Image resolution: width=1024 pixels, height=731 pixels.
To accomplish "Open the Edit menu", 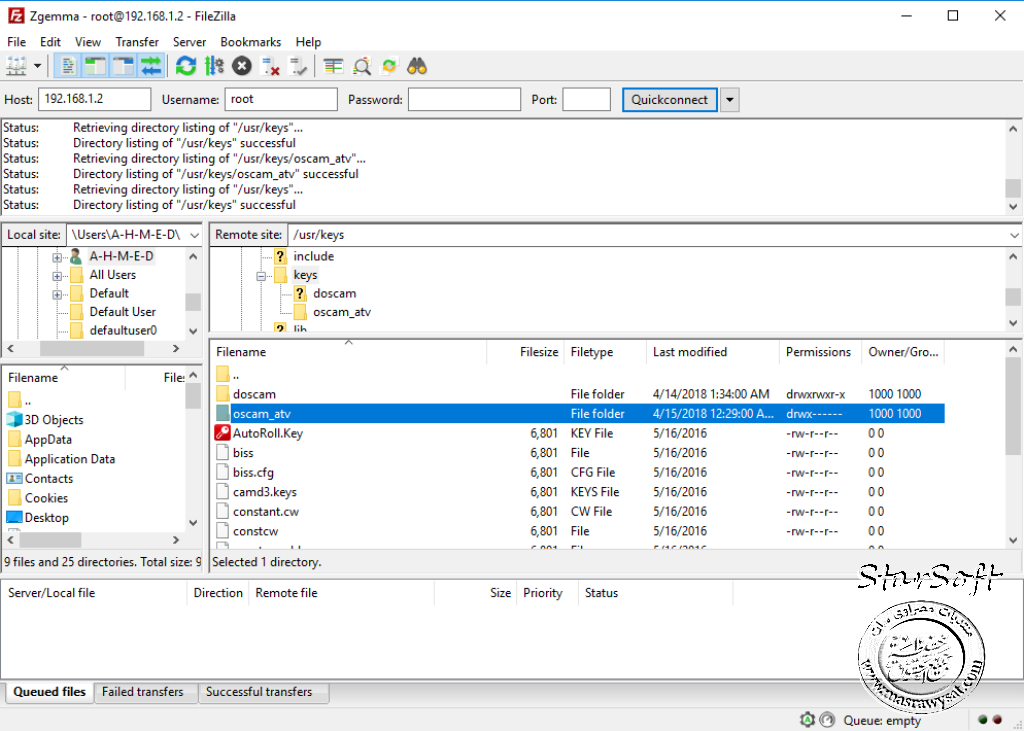I will coord(50,42).
